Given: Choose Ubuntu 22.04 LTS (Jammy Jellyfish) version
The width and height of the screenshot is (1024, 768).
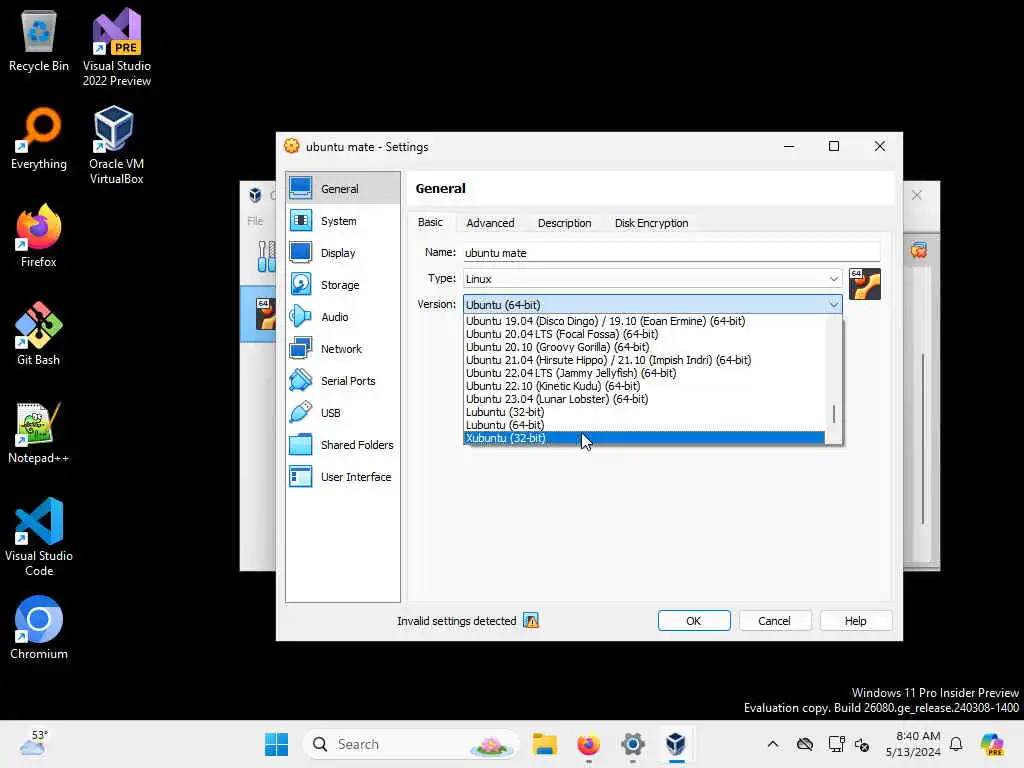Looking at the screenshot, I should coord(644,373).
